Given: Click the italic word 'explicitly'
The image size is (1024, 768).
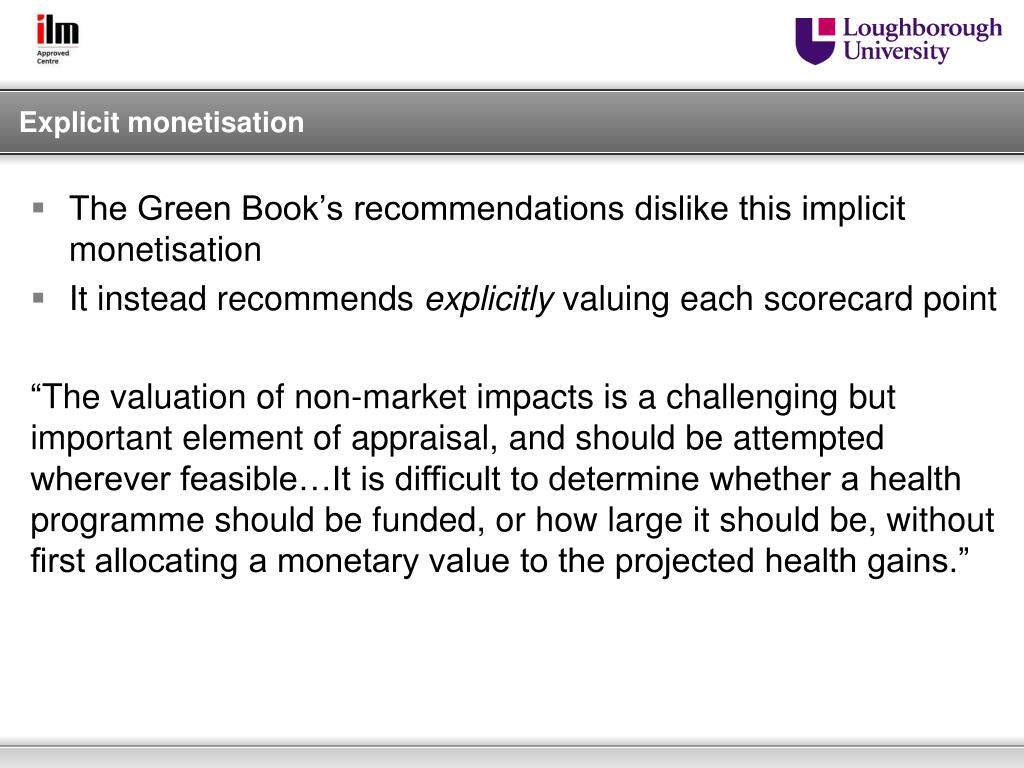Looking at the screenshot, I should point(489,299).
